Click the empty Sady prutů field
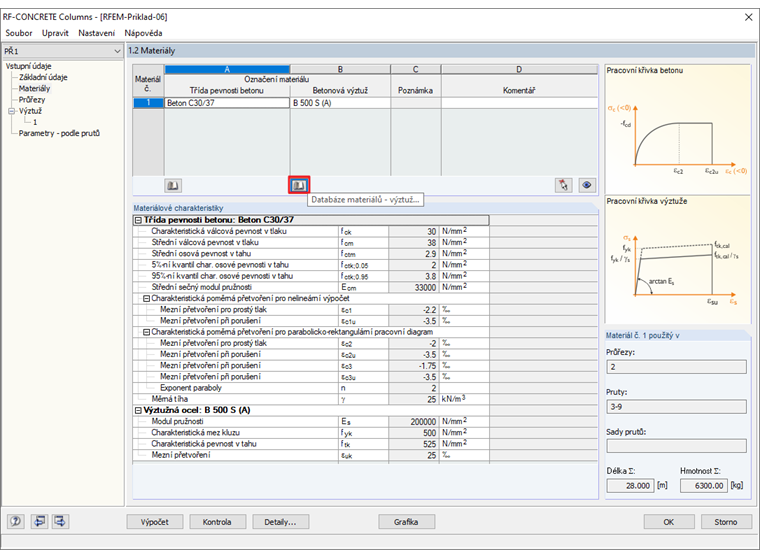Screen dimensions: 760x559 pyautogui.click(x=676, y=446)
